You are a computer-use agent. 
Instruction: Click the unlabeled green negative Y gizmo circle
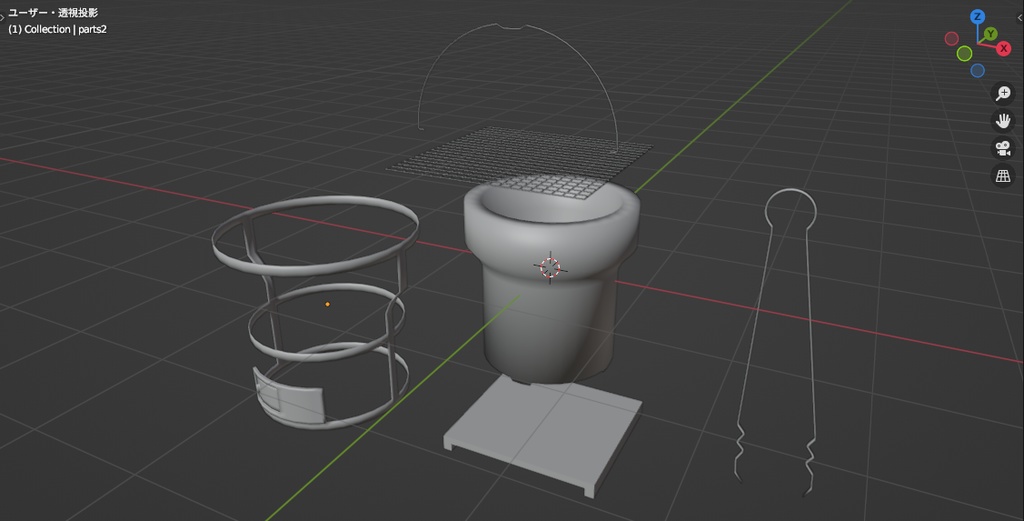[x=964, y=54]
